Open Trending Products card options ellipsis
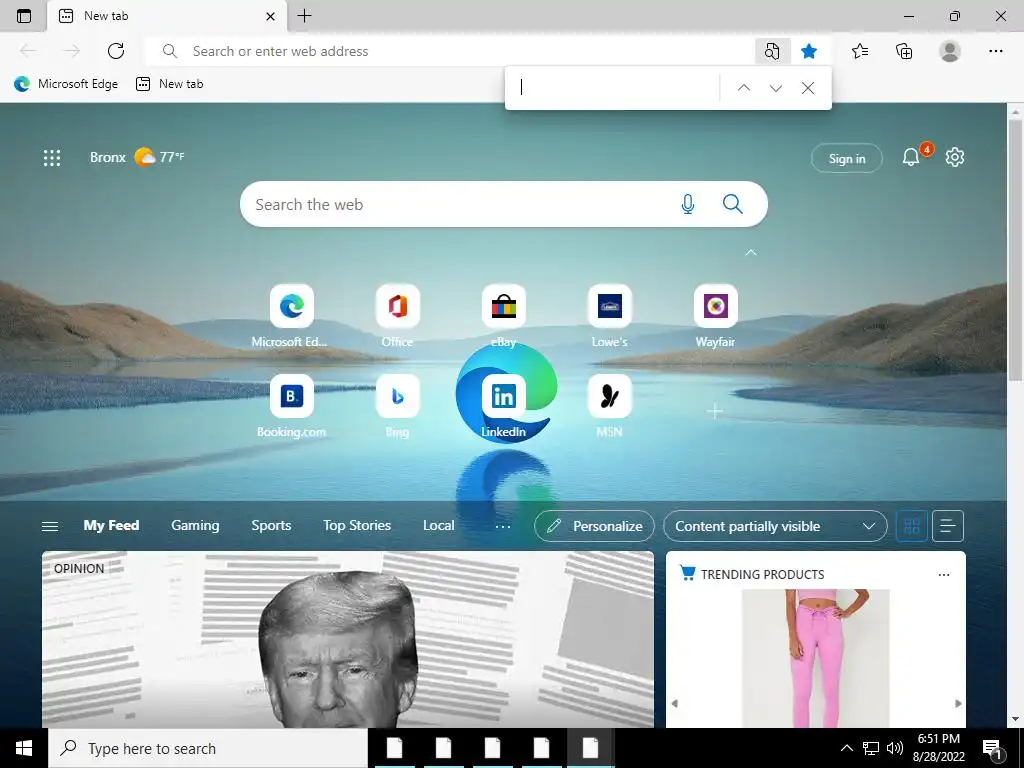The width and height of the screenshot is (1024, 768). pos(944,575)
